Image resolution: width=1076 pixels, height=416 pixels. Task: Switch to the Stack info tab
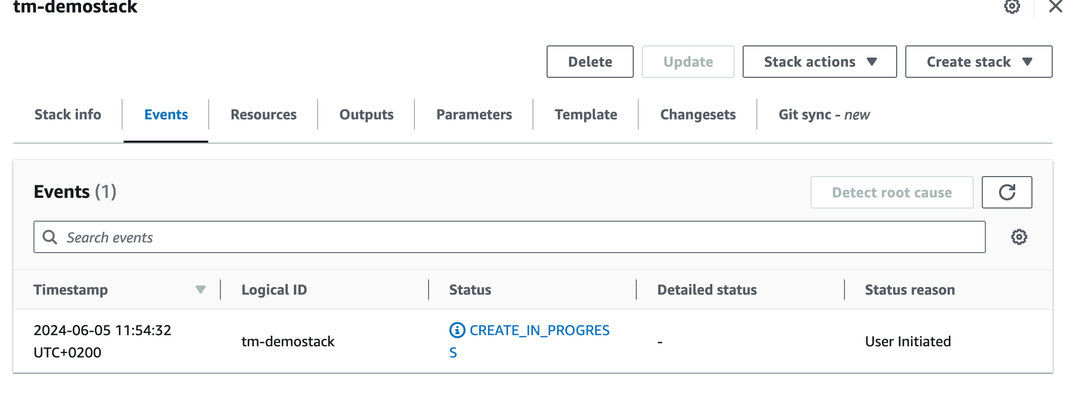point(67,114)
